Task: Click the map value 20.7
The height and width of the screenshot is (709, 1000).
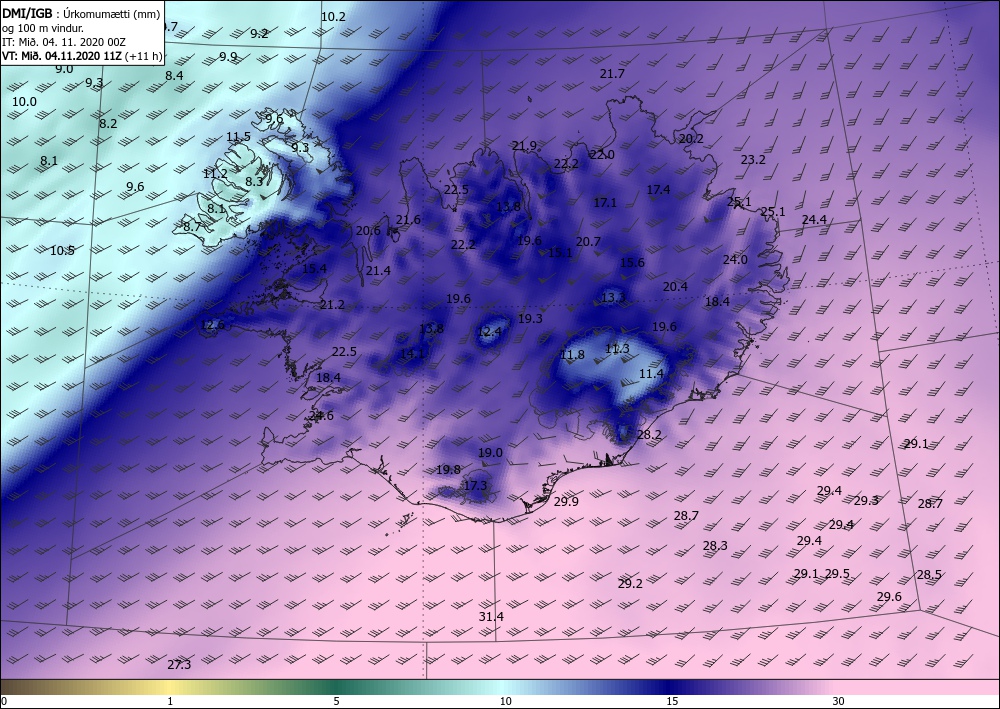Action: point(588,241)
